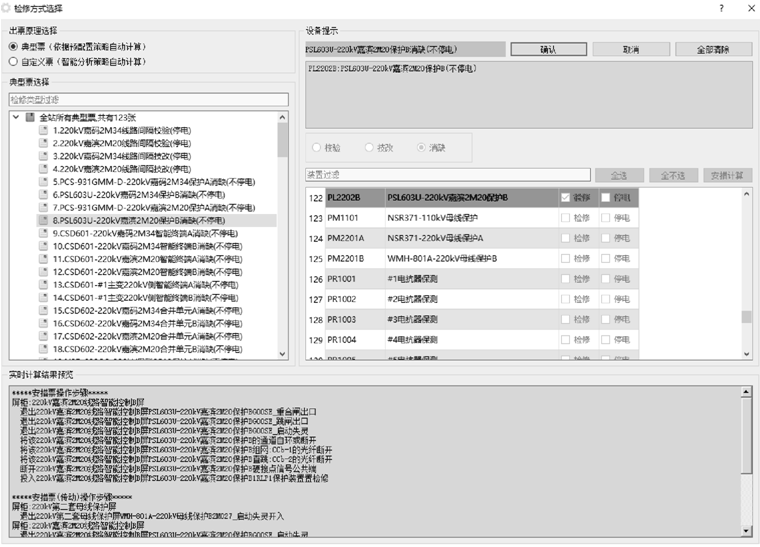Click document icon of item 13.CSD601 #1主变智能终端A
Viewport: 760px width, 547px height.
pyautogui.click(x=43, y=284)
